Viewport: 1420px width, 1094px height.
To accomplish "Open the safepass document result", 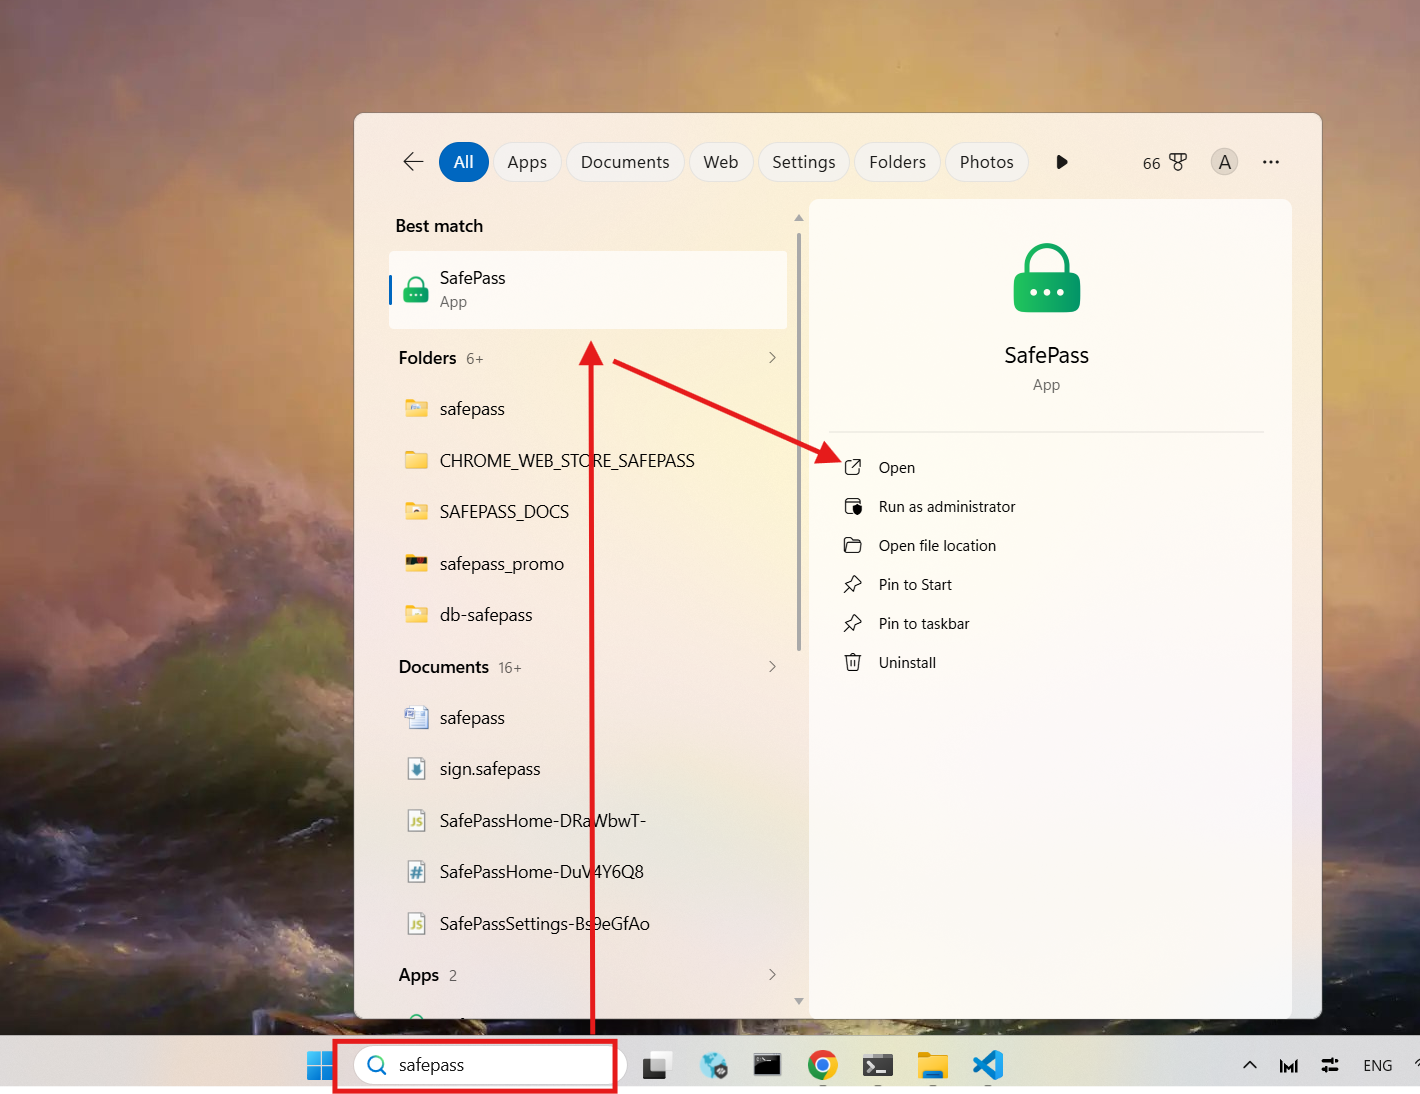I will [588, 718].
